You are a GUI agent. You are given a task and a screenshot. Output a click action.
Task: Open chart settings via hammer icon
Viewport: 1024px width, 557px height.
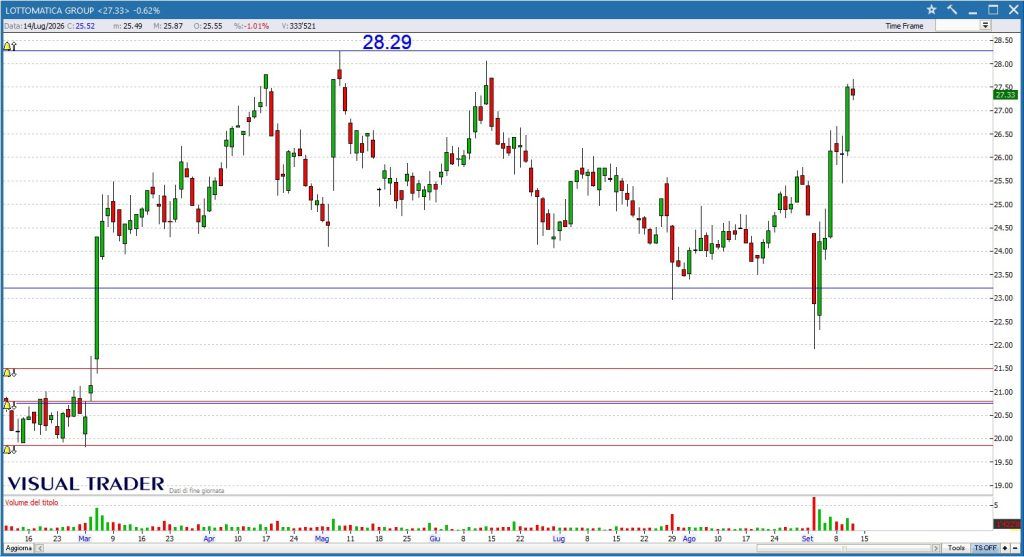click(952, 10)
